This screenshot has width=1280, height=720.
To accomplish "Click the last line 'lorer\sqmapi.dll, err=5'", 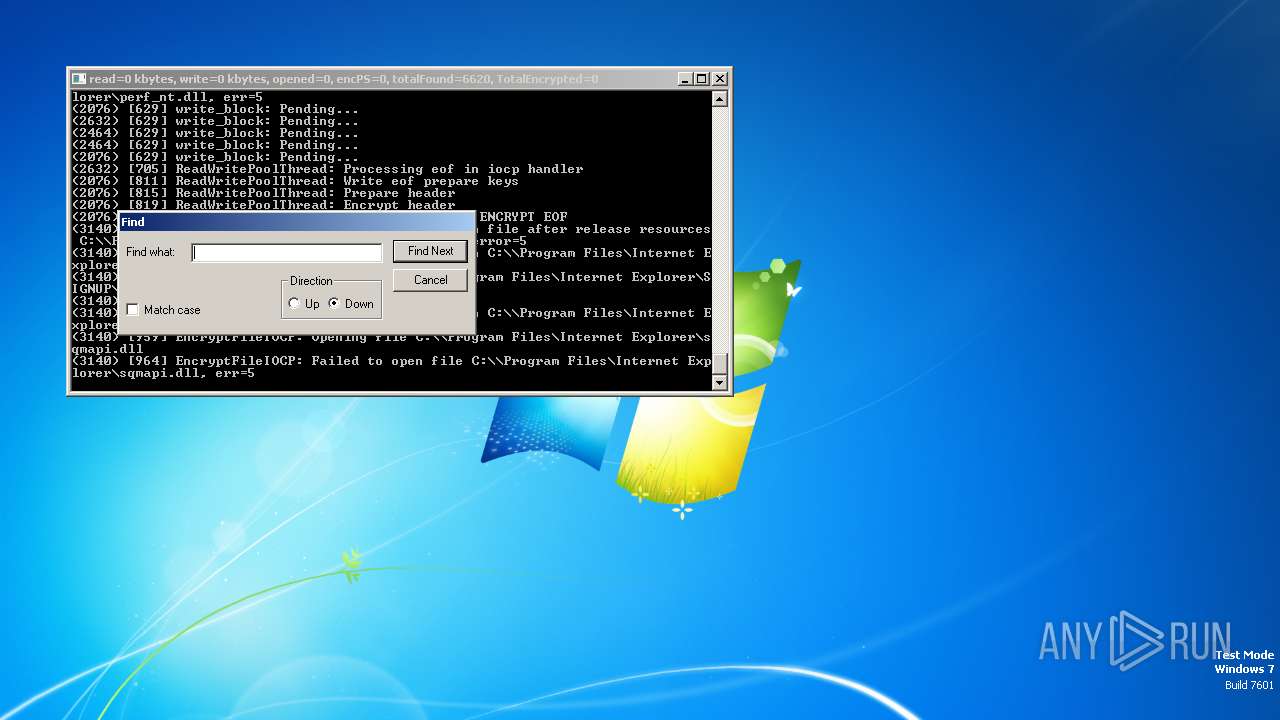I will pyautogui.click(x=164, y=373).
